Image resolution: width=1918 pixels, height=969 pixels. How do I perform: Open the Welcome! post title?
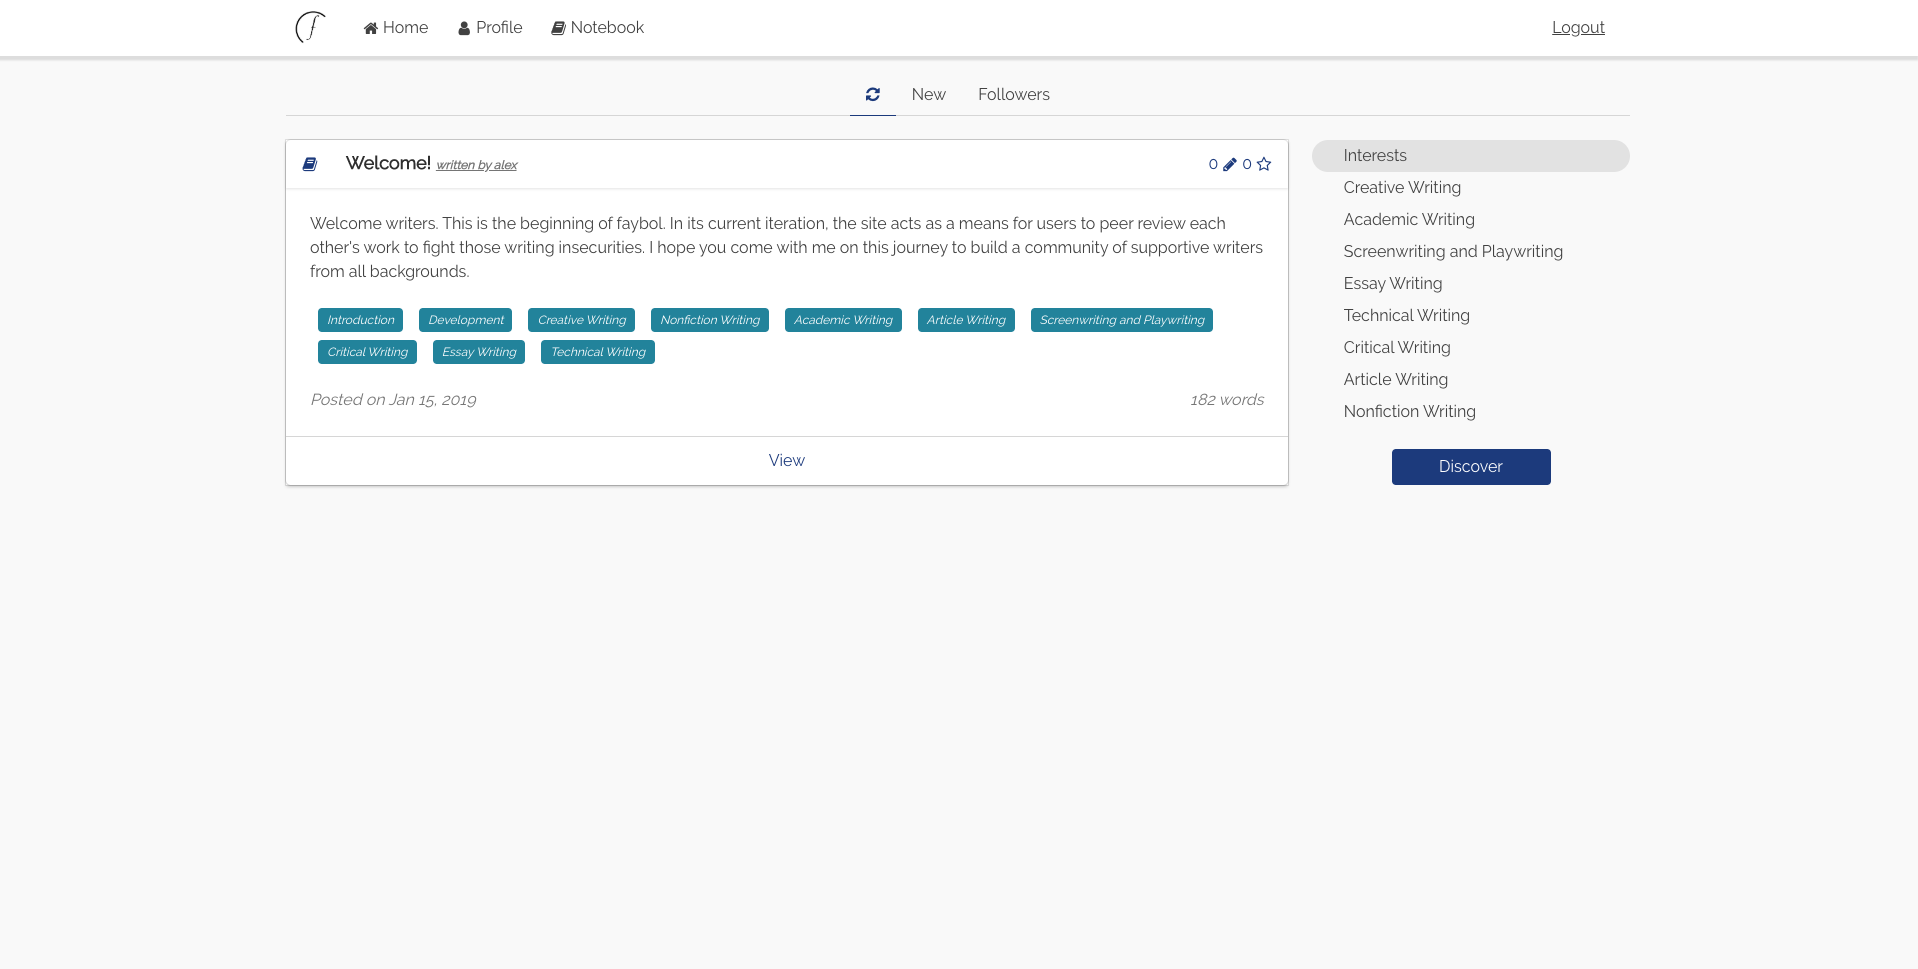[388, 163]
